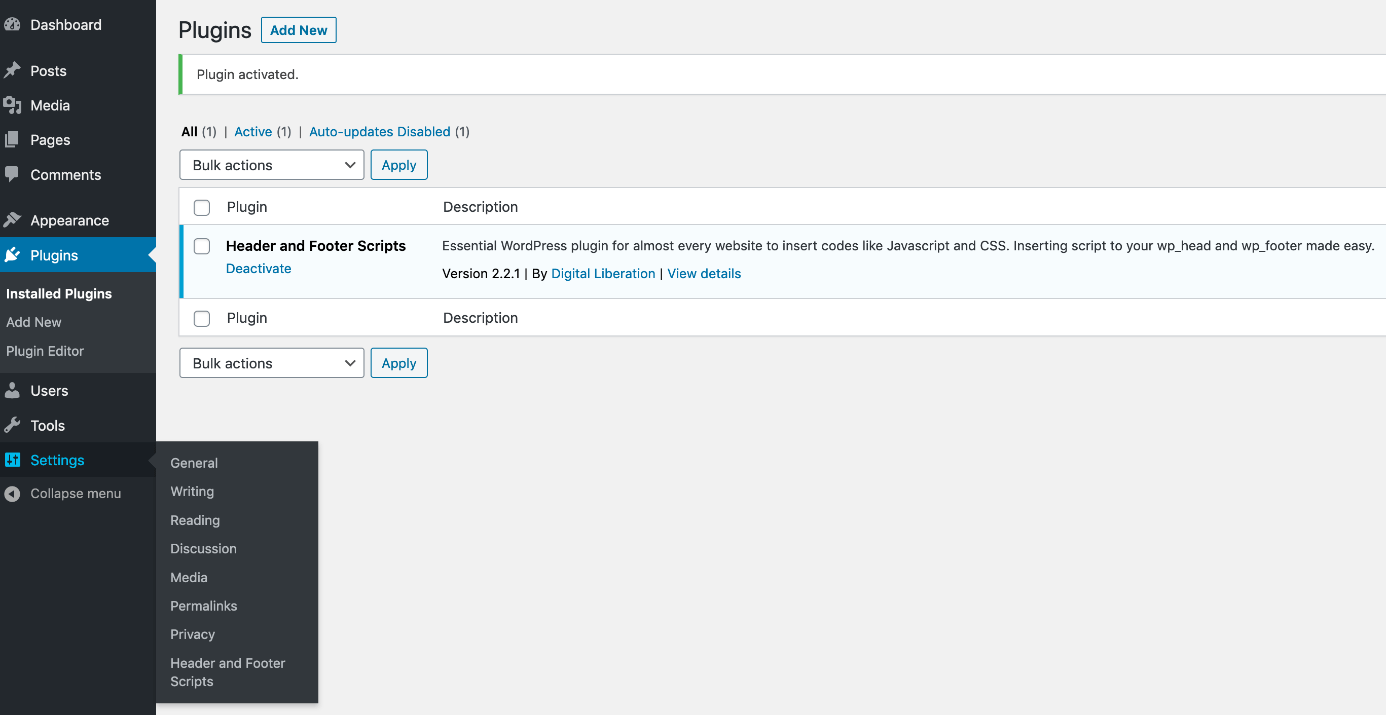
Task: View details of Header and Footer Scripts
Action: [x=704, y=273]
